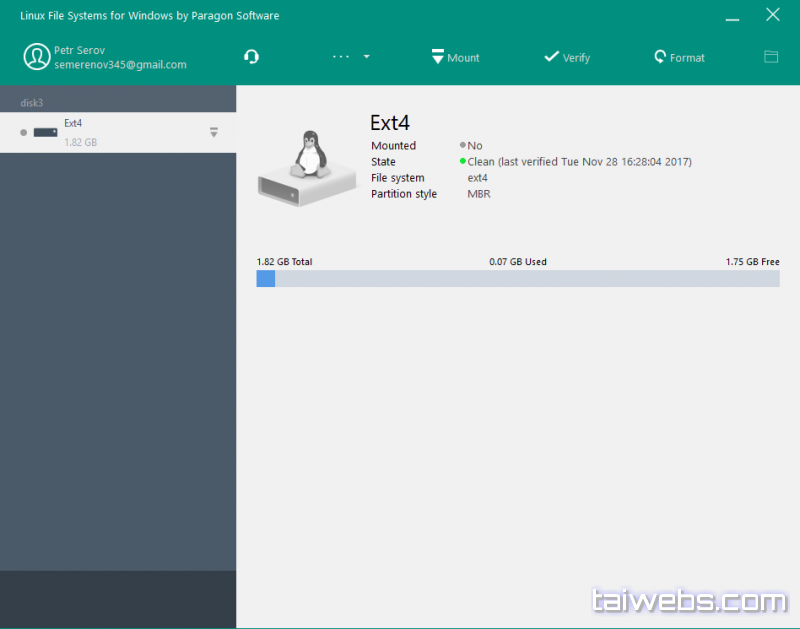Click the Mounted 'No' status indicator

(471, 146)
